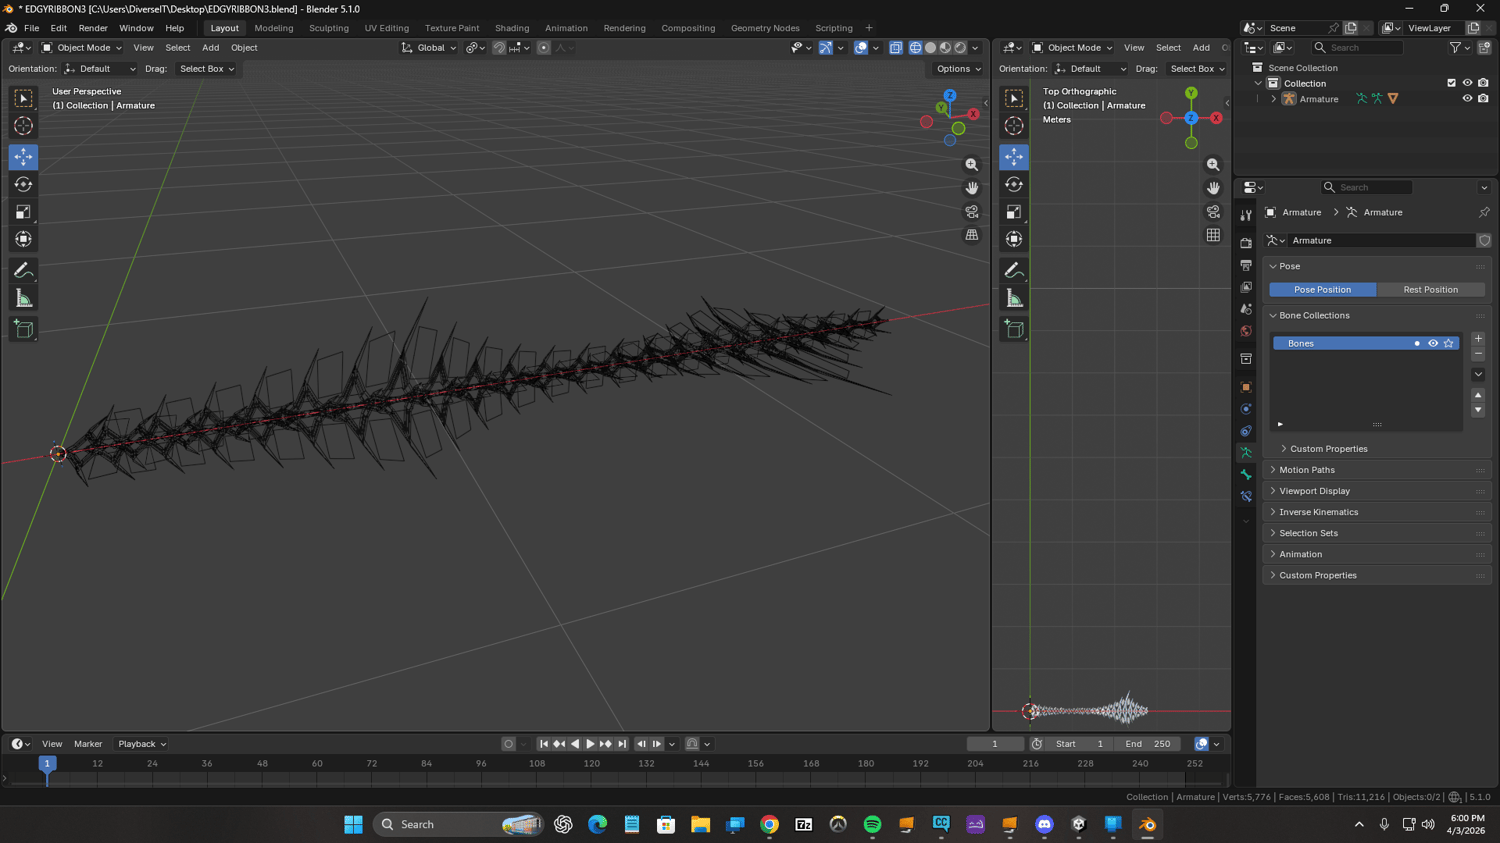Screen dimensions: 1500x843
Task: Open Spotify from the Windows taskbar
Action: click(872, 825)
